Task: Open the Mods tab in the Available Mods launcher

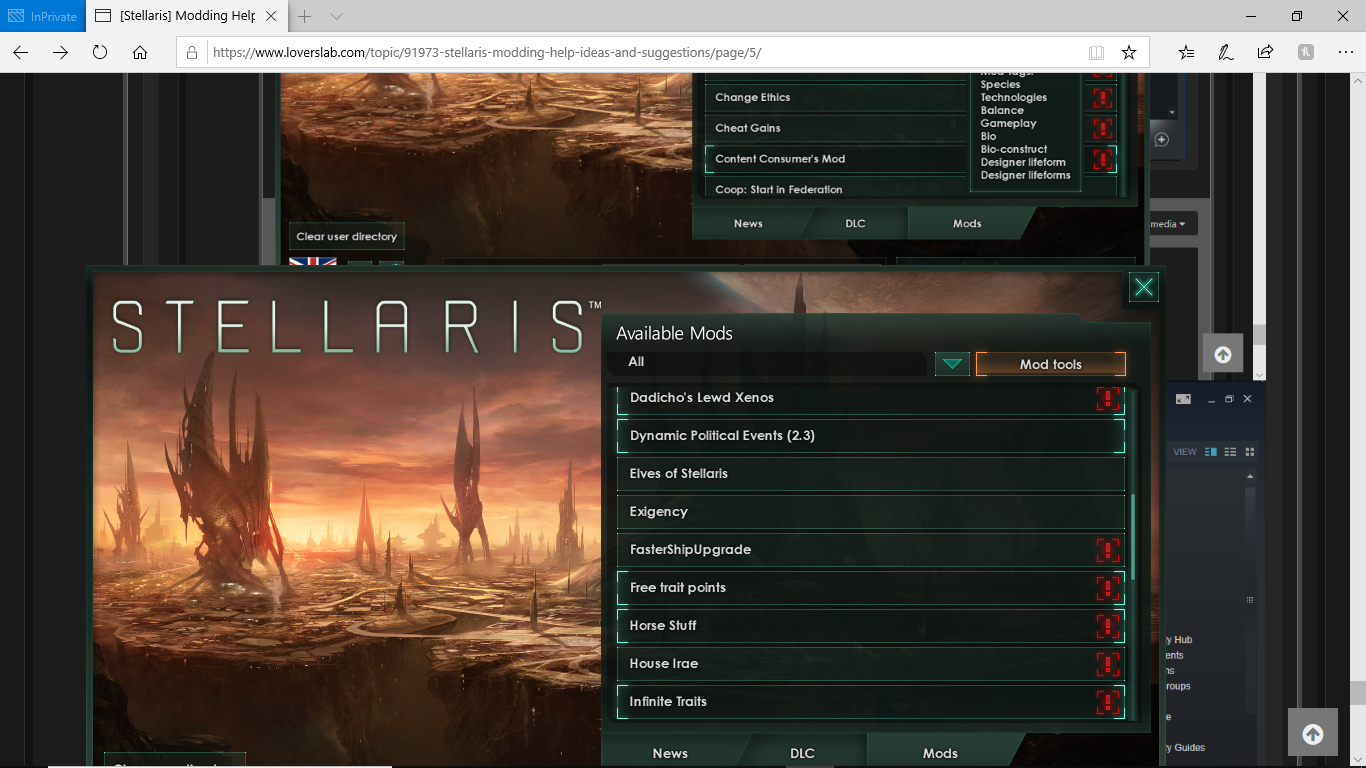Action: click(x=940, y=754)
